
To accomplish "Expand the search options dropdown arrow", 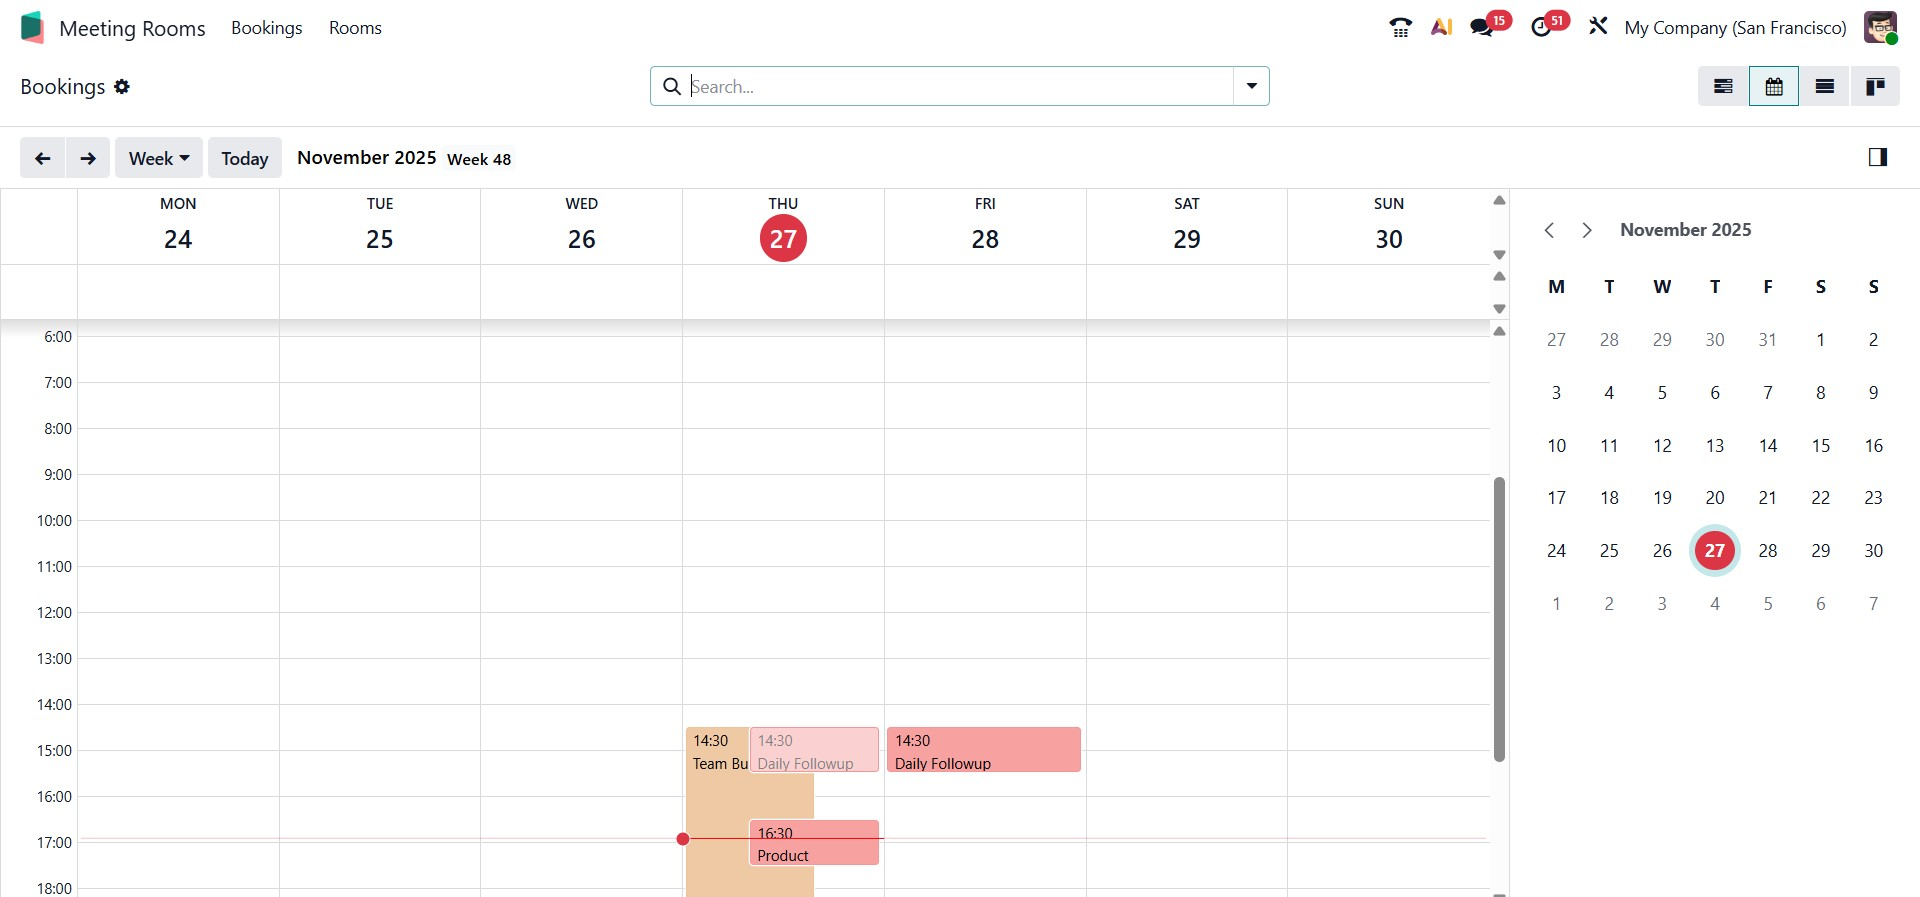I will tap(1251, 86).
